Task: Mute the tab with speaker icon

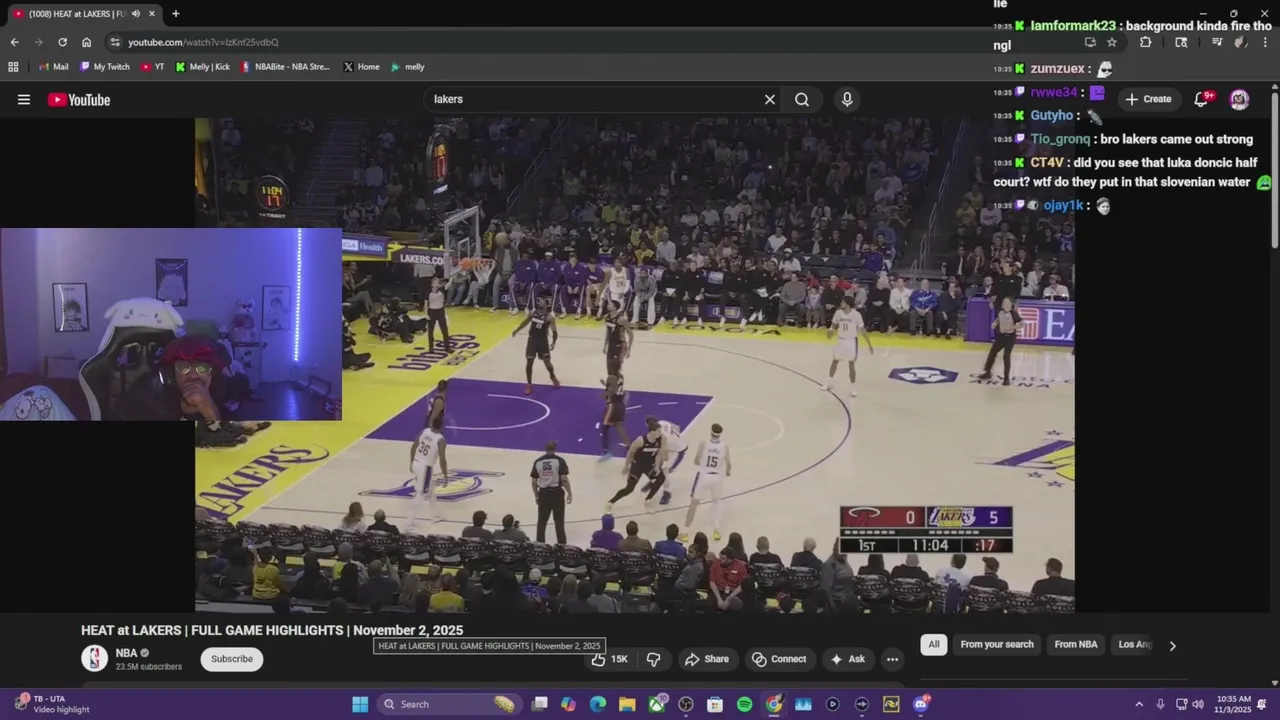Action: tap(135, 14)
